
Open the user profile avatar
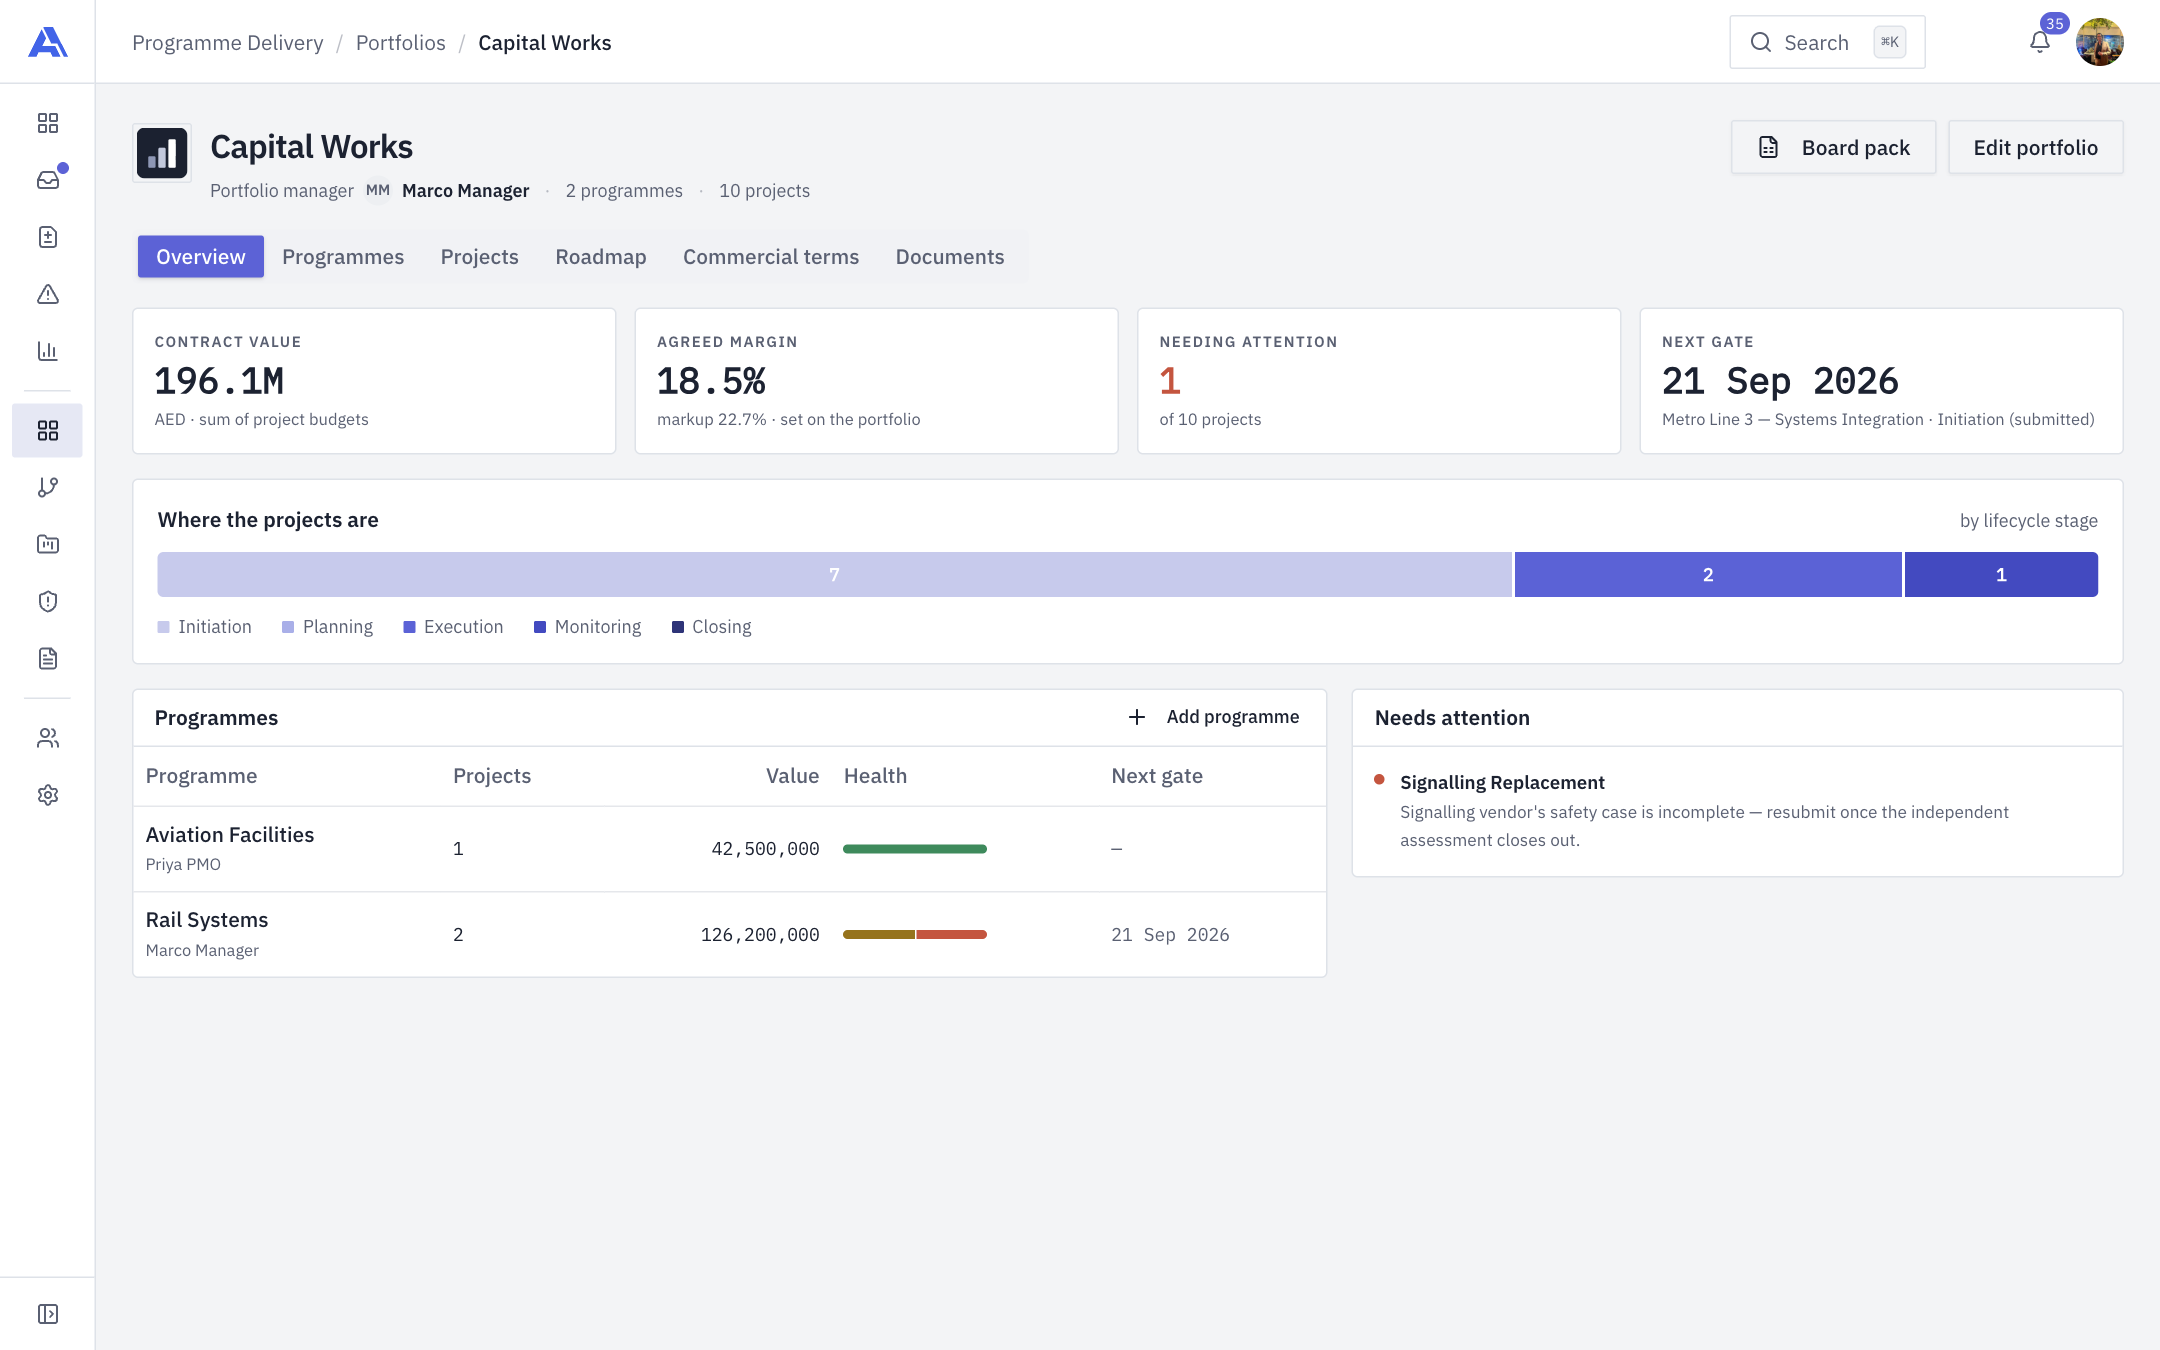click(2100, 42)
